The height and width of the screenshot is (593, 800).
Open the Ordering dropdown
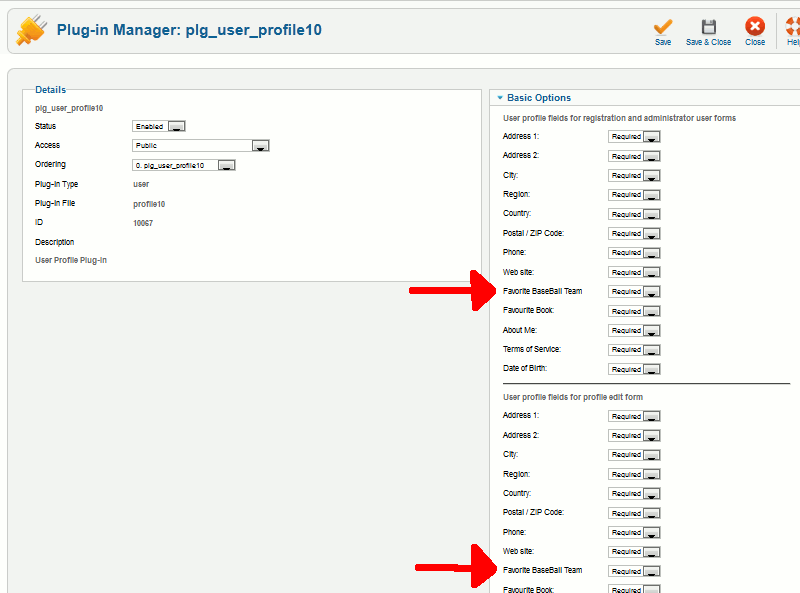click(184, 165)
